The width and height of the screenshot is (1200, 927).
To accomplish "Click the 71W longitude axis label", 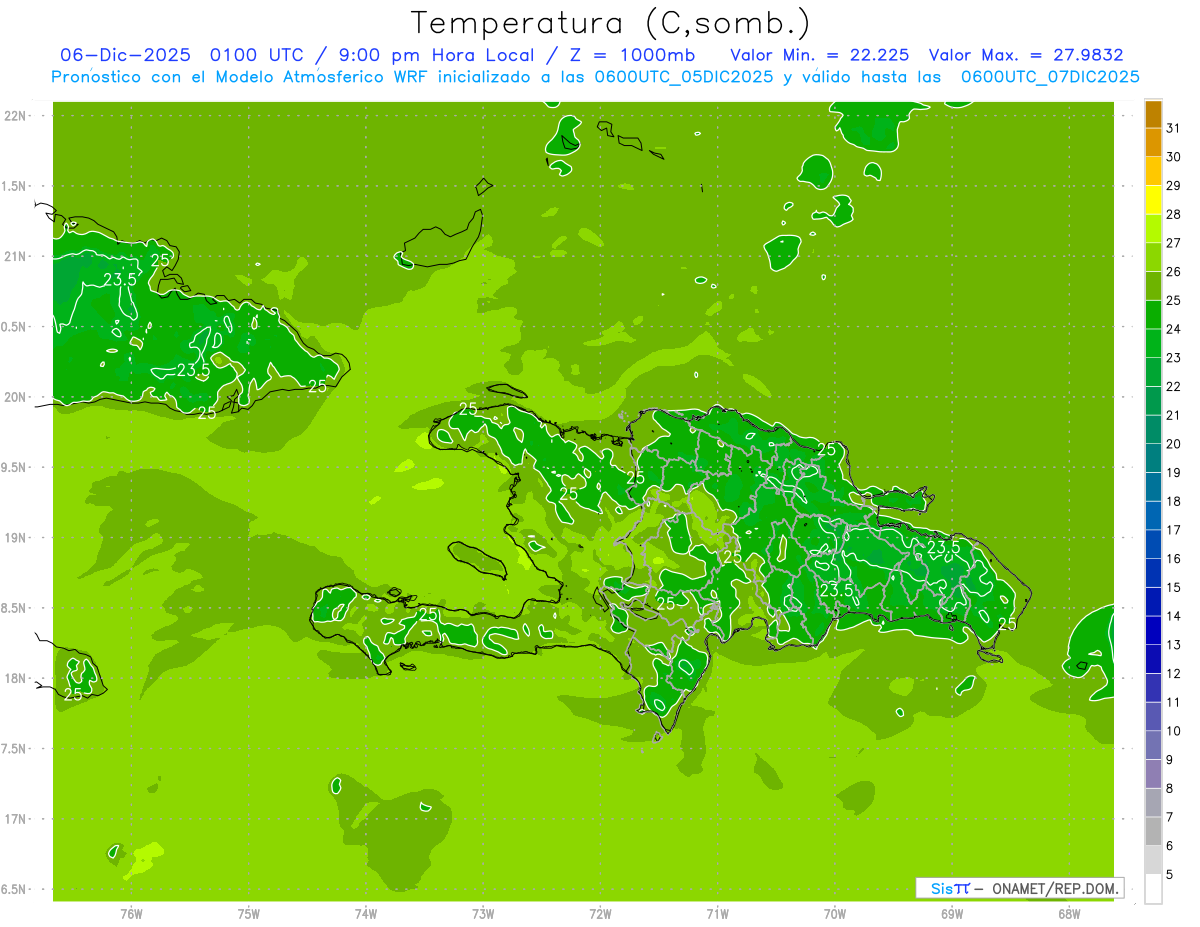I will 717,914.
